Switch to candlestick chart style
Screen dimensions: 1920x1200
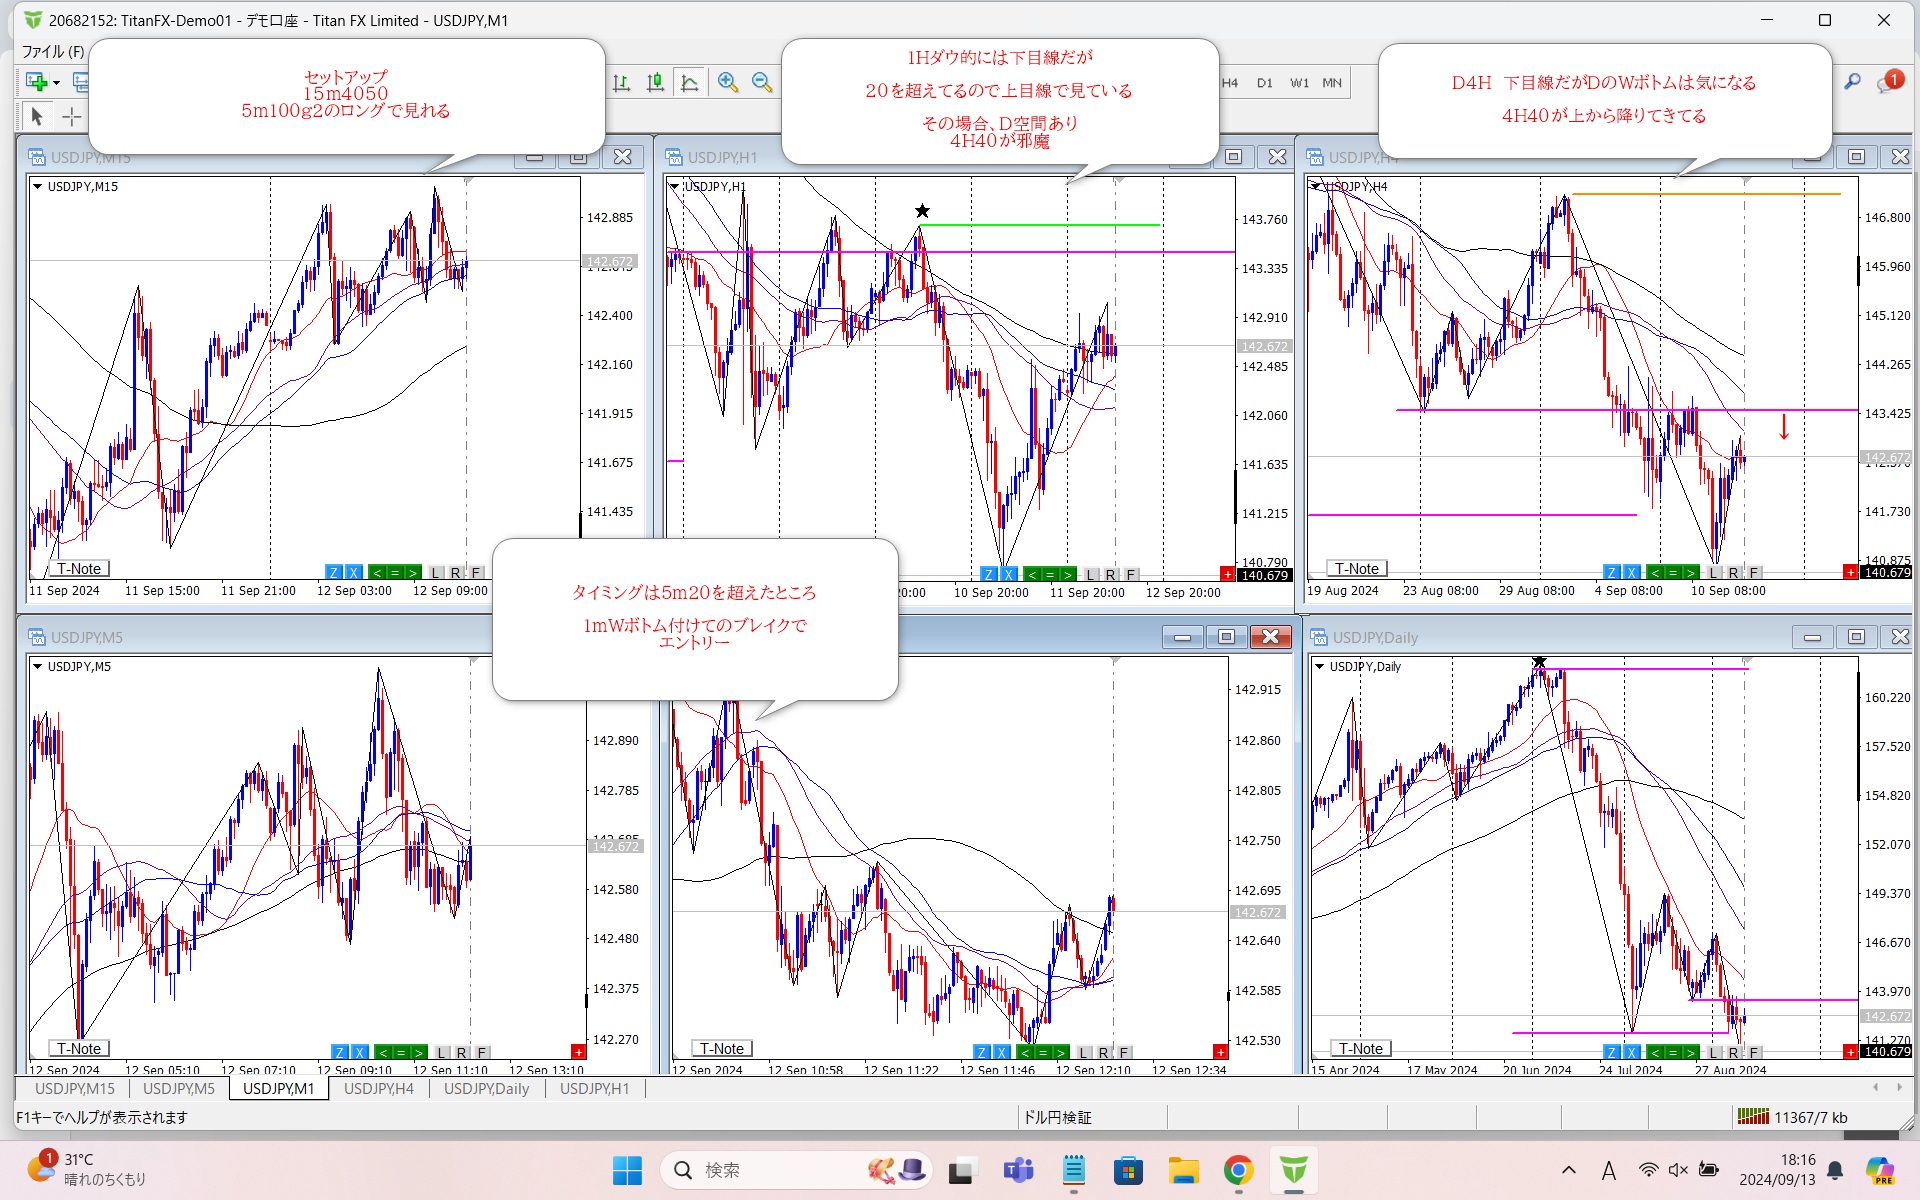coord(655,83)
